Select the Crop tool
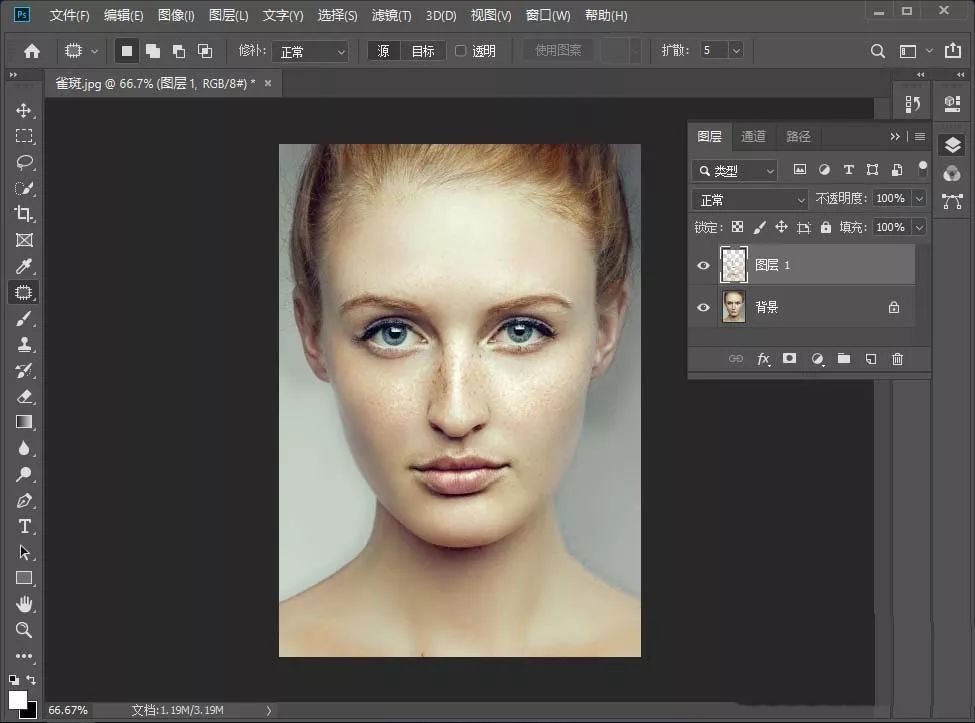Image resolution: width=975 pixels, height=723 pixels. [24, 214]
